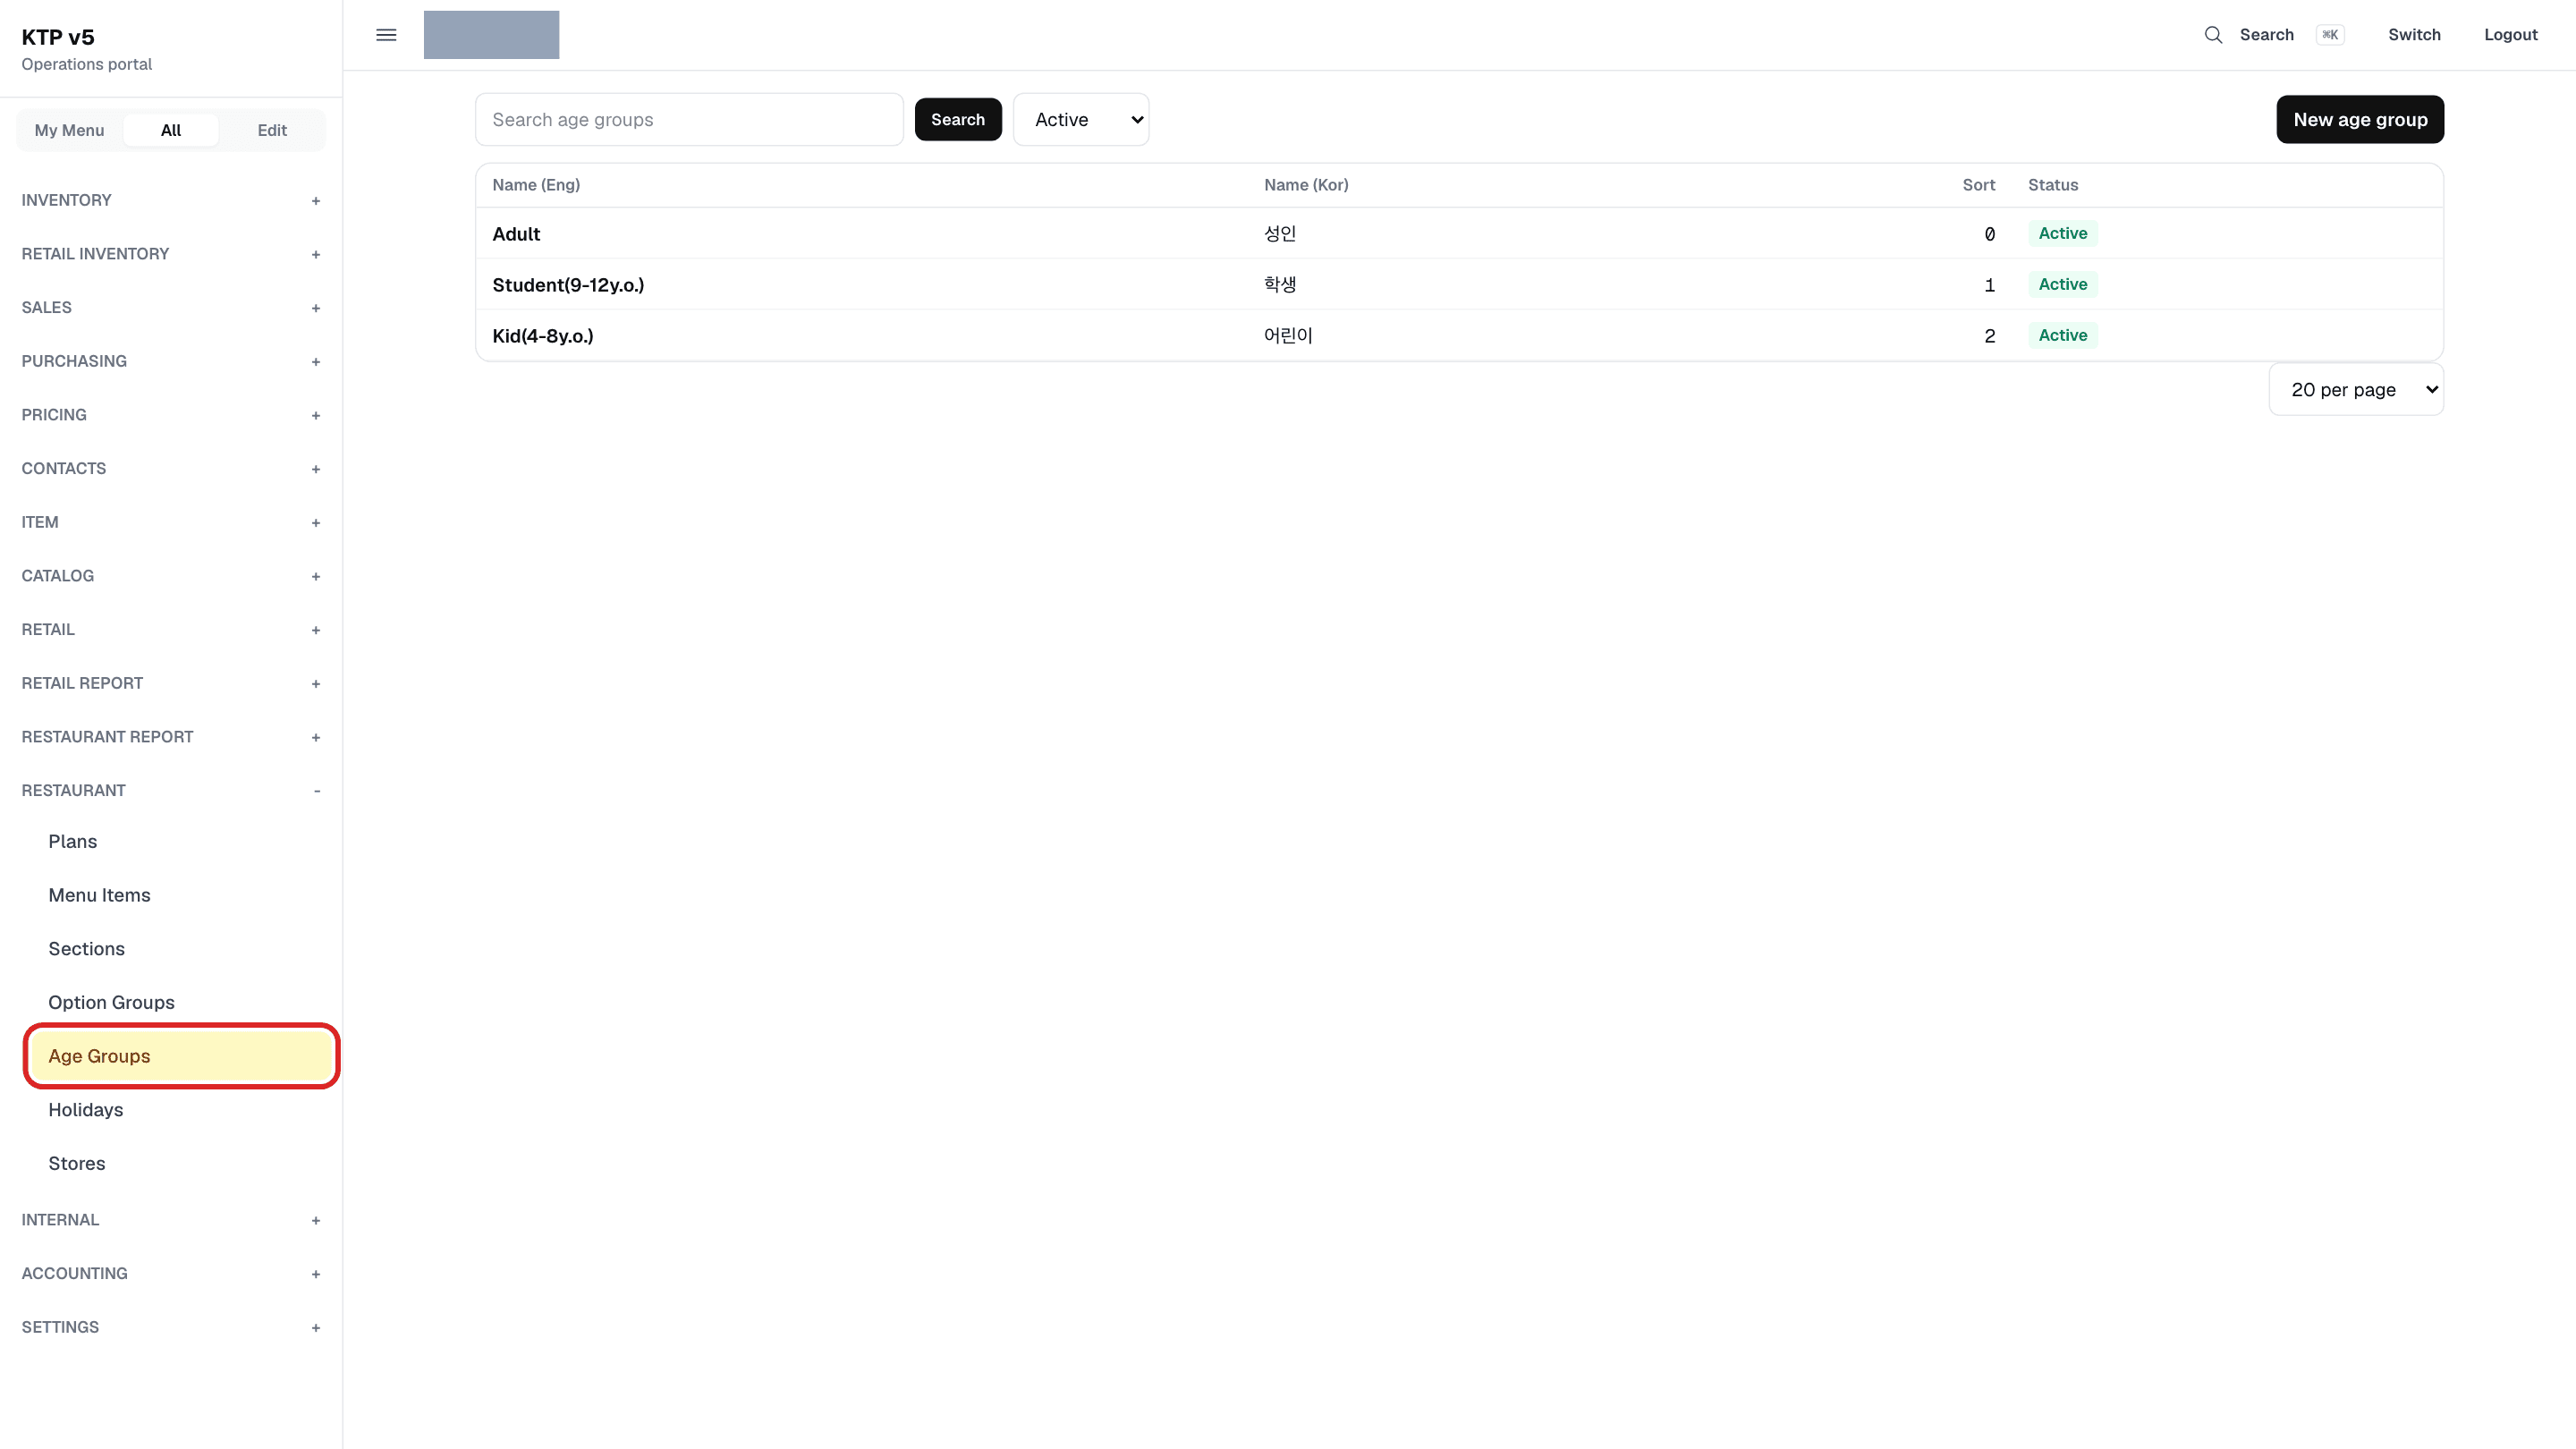Expand the SETTINGS section
Image resolution: width=2576 pixels, height=1449 pixels.
point(171,1328)
